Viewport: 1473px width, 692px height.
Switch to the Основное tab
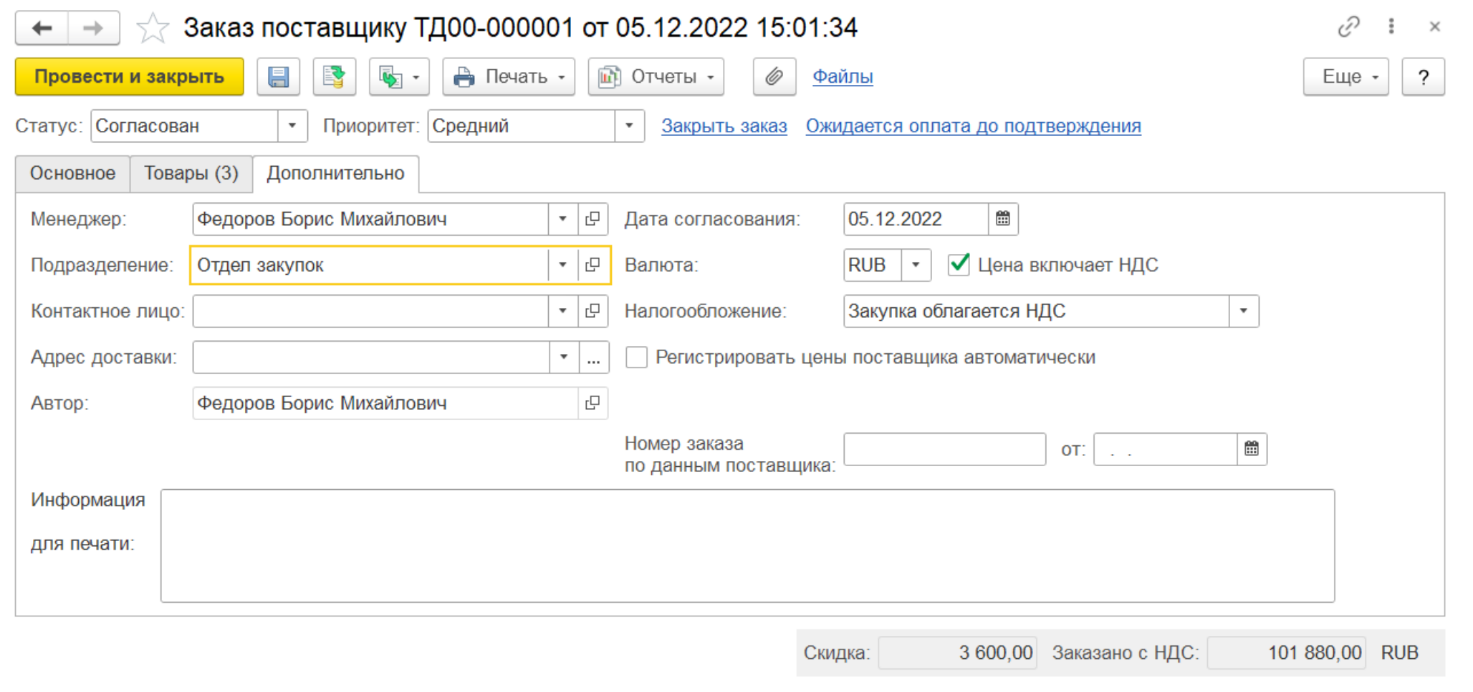pyautogui.click(x=73, y=173)
